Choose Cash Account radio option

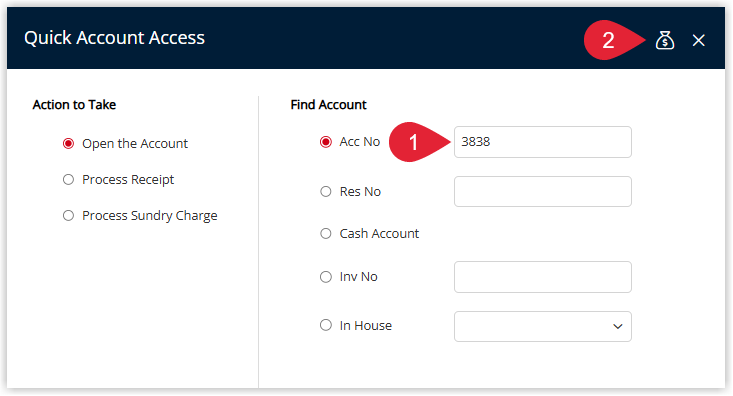point(326,233)
